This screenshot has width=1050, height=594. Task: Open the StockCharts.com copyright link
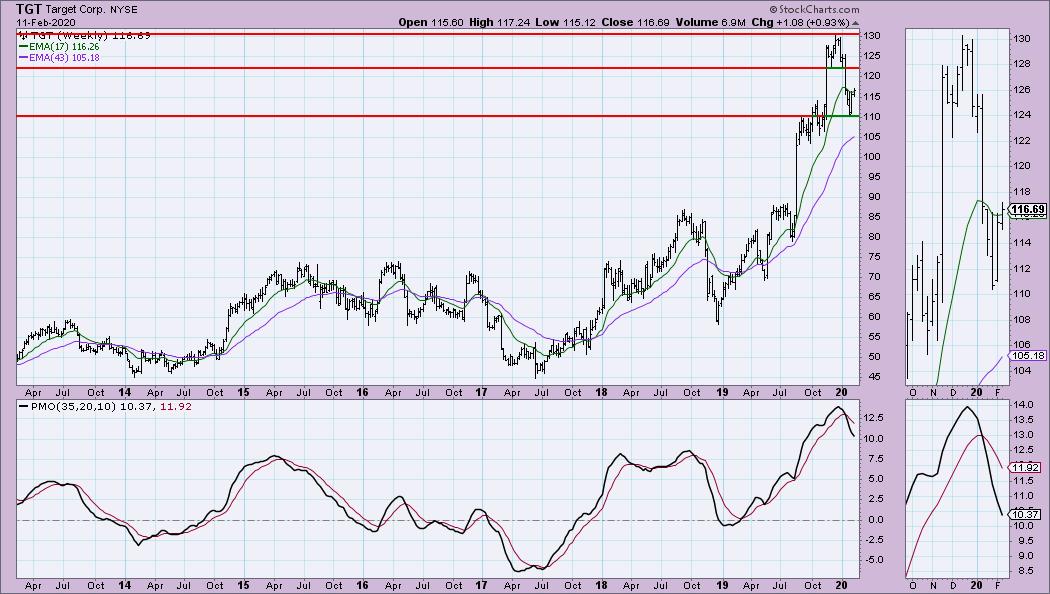click(x=814, y=9)
